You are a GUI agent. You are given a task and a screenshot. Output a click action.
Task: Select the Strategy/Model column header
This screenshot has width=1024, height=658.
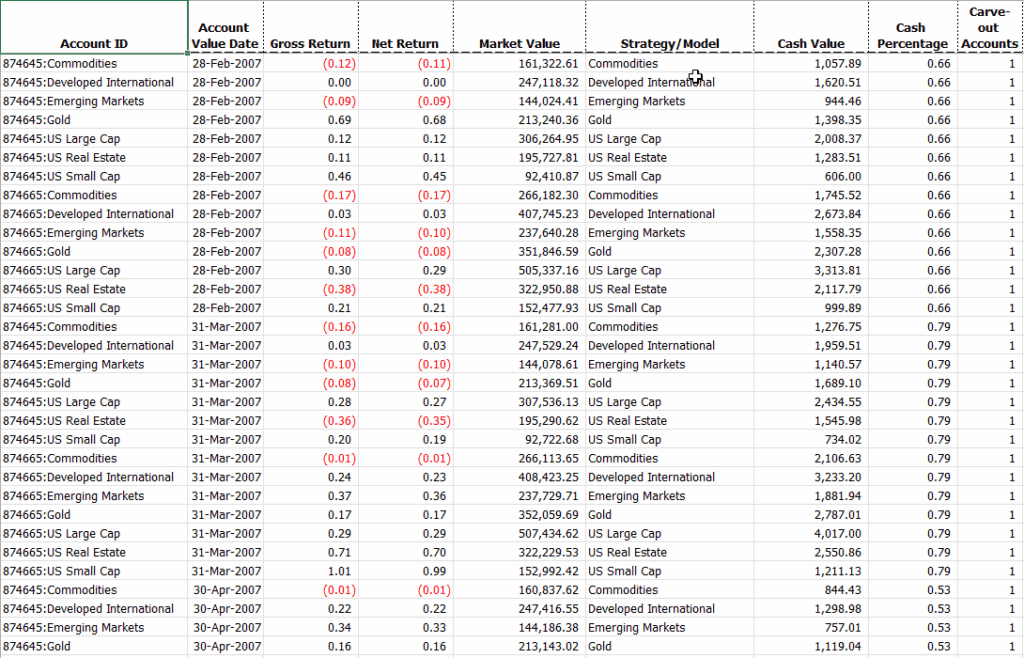point(669,43)
